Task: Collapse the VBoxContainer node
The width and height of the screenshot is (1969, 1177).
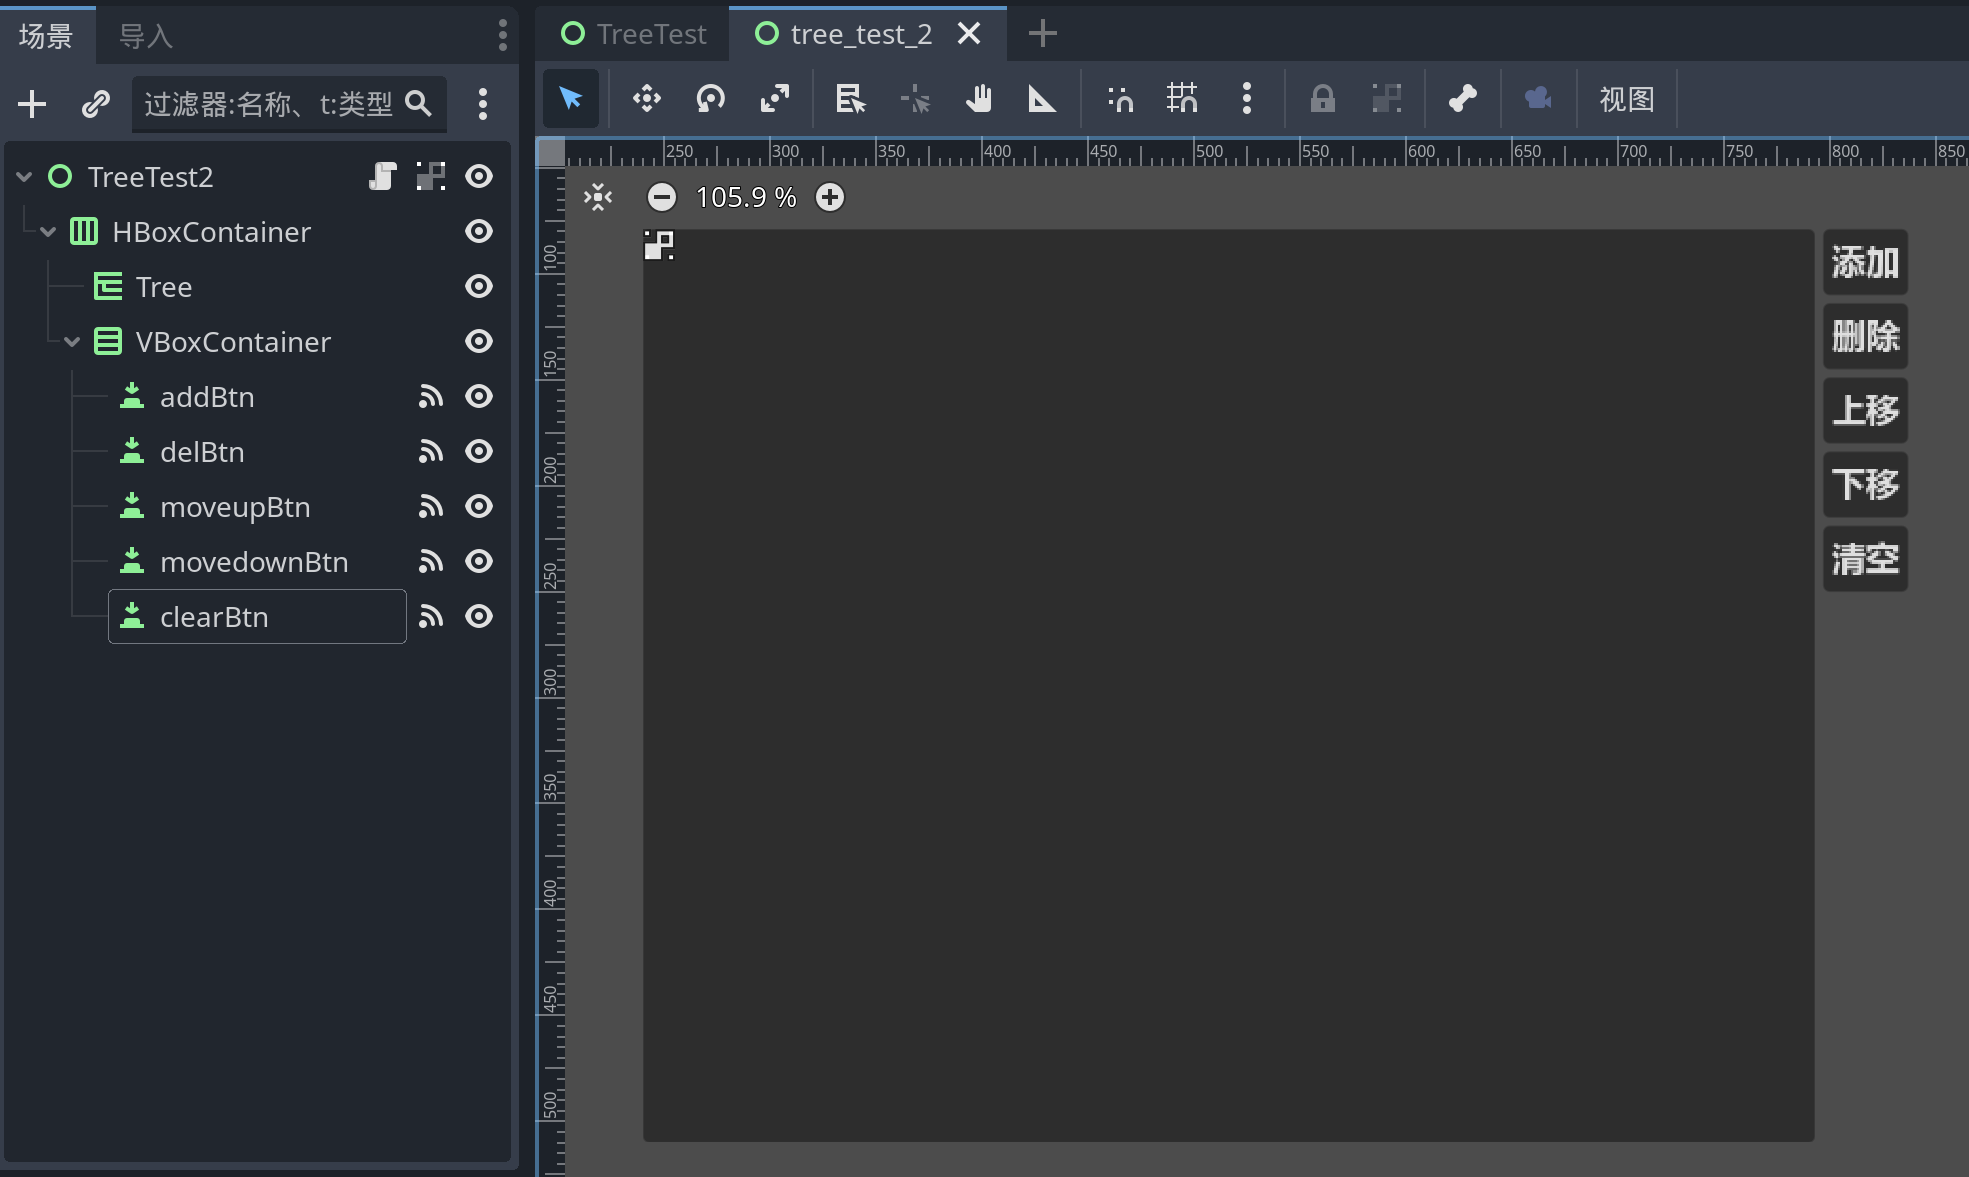Action: click(72, 342)
